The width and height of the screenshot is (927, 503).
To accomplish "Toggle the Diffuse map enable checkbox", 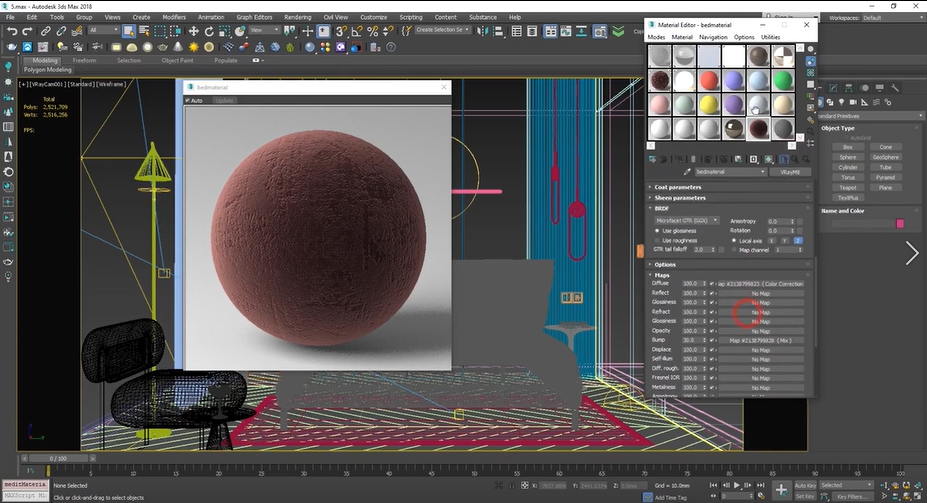I will pos(712,284).
